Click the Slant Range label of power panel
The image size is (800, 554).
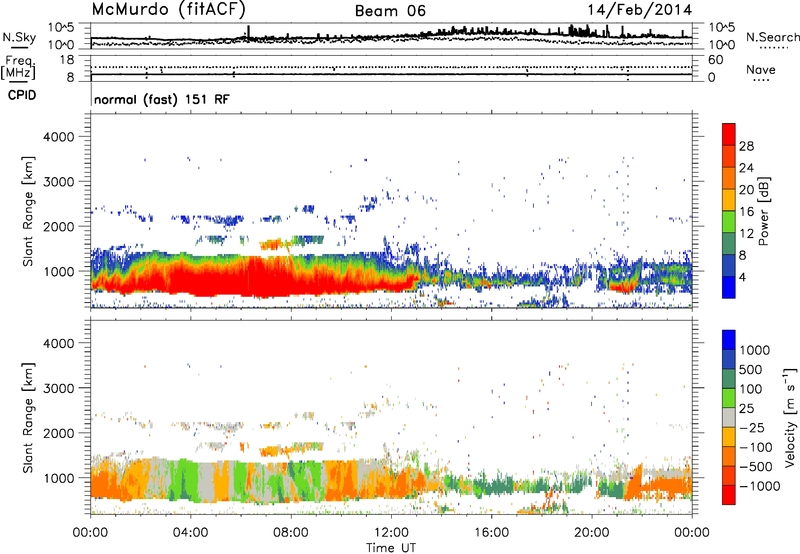[x=28, y=211]
